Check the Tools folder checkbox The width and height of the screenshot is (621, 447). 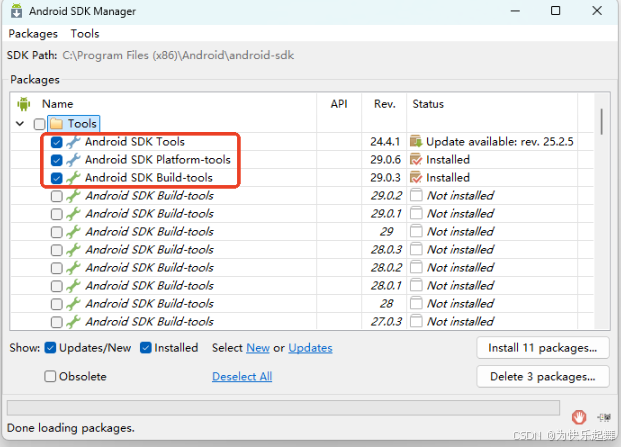pyautogui.click(x=39, y=124)
